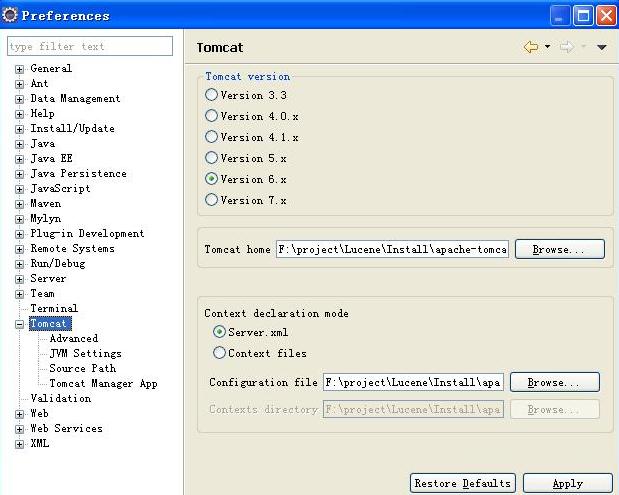Expand the Web Services node

(19, 429)
